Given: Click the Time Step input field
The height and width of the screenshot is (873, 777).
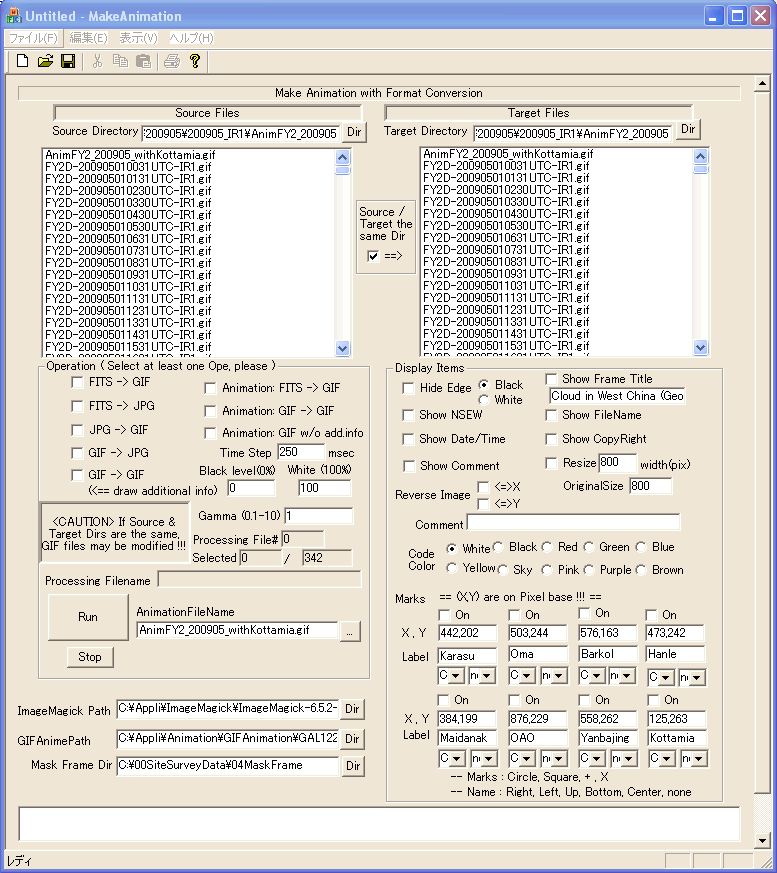Looking at the screenshot, I should (x=300, y=453).
